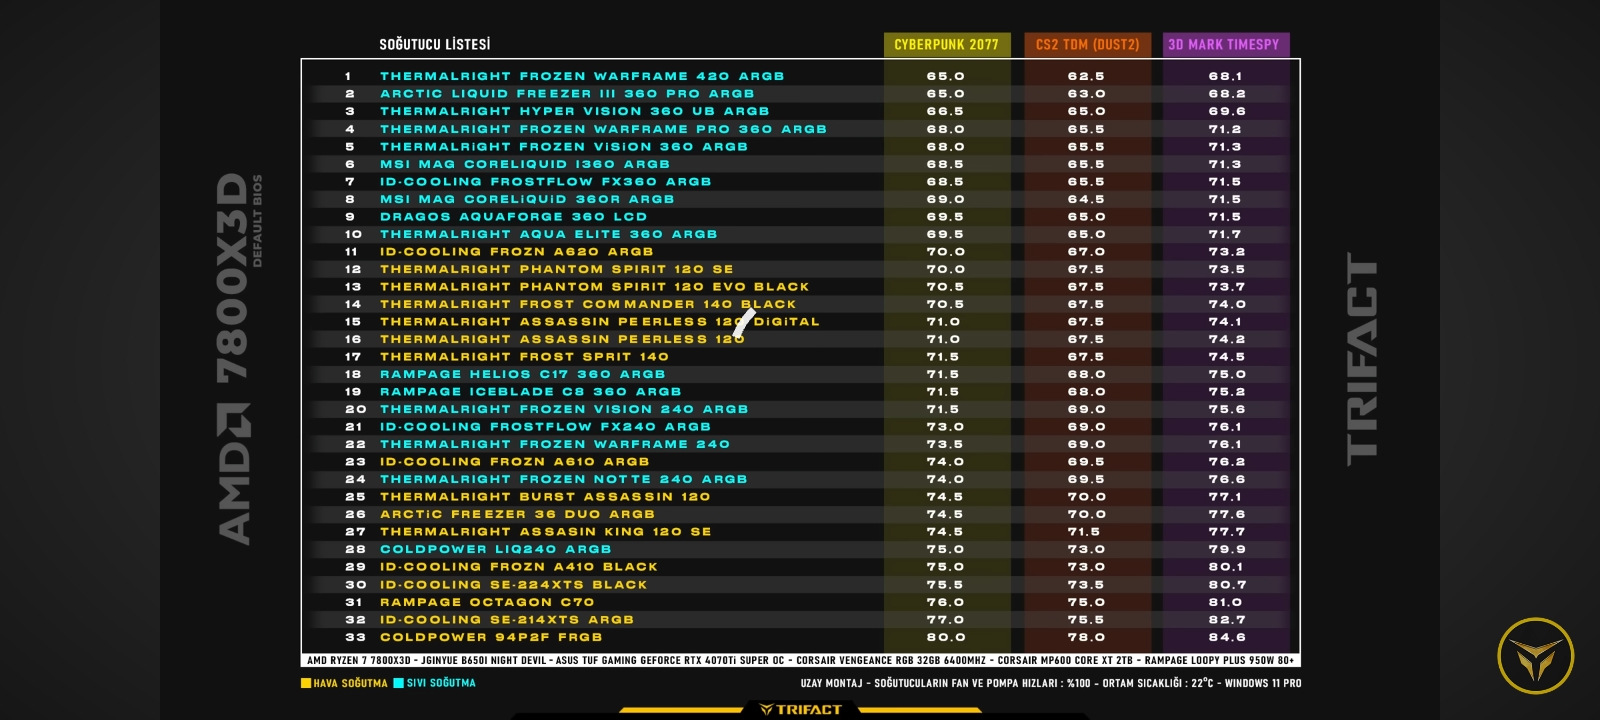Viewport: 1600px width, 720px height.
Task: Select Thermalright Frozen Notte 240 ARGB
Action: click(564, 479)
